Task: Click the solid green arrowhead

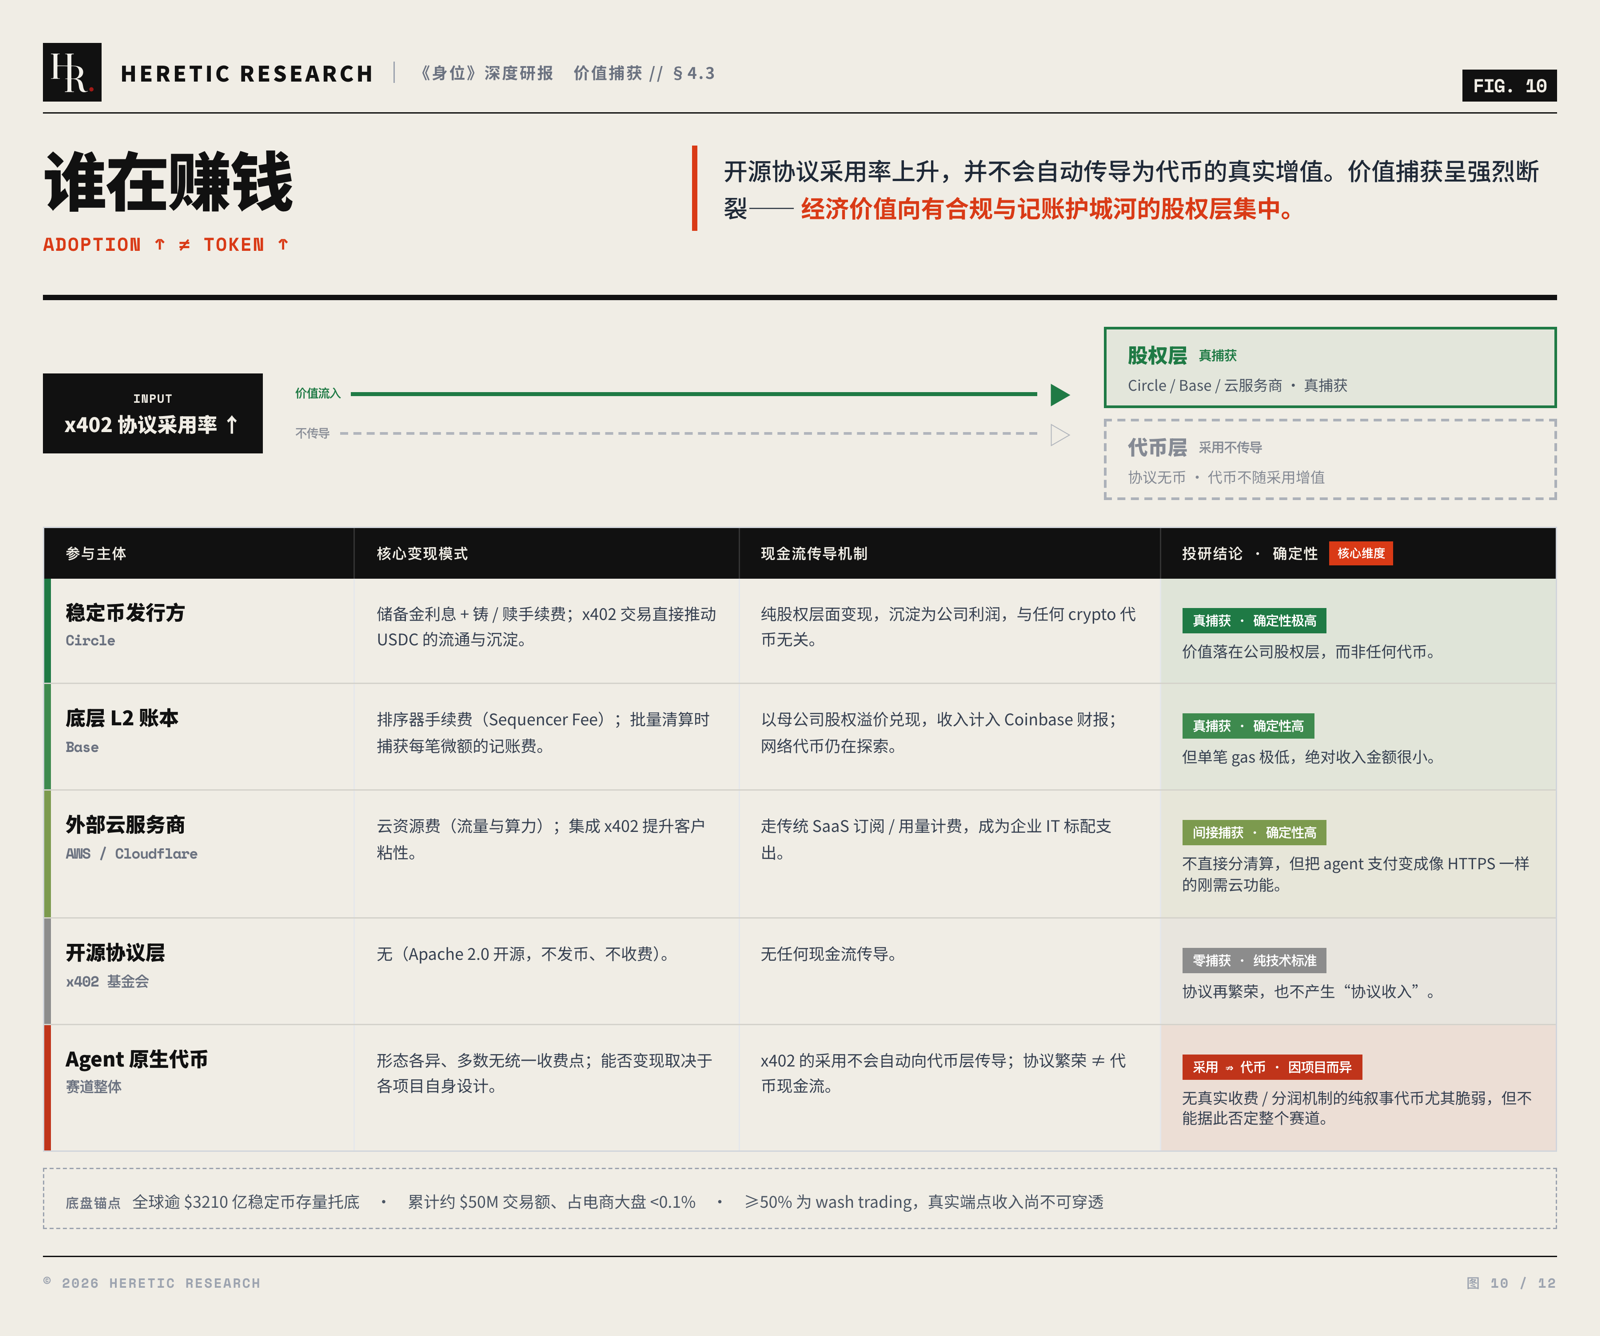Action: tap(1060, 395)
